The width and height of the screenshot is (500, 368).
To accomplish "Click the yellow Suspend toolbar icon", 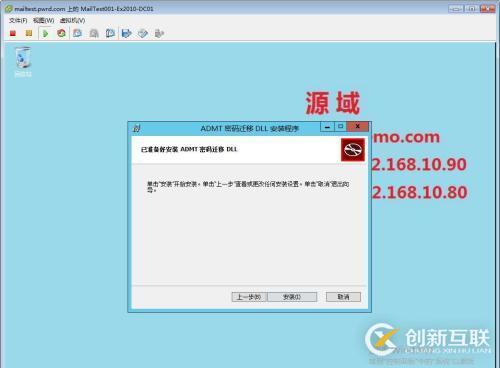I will pos(29,33).
